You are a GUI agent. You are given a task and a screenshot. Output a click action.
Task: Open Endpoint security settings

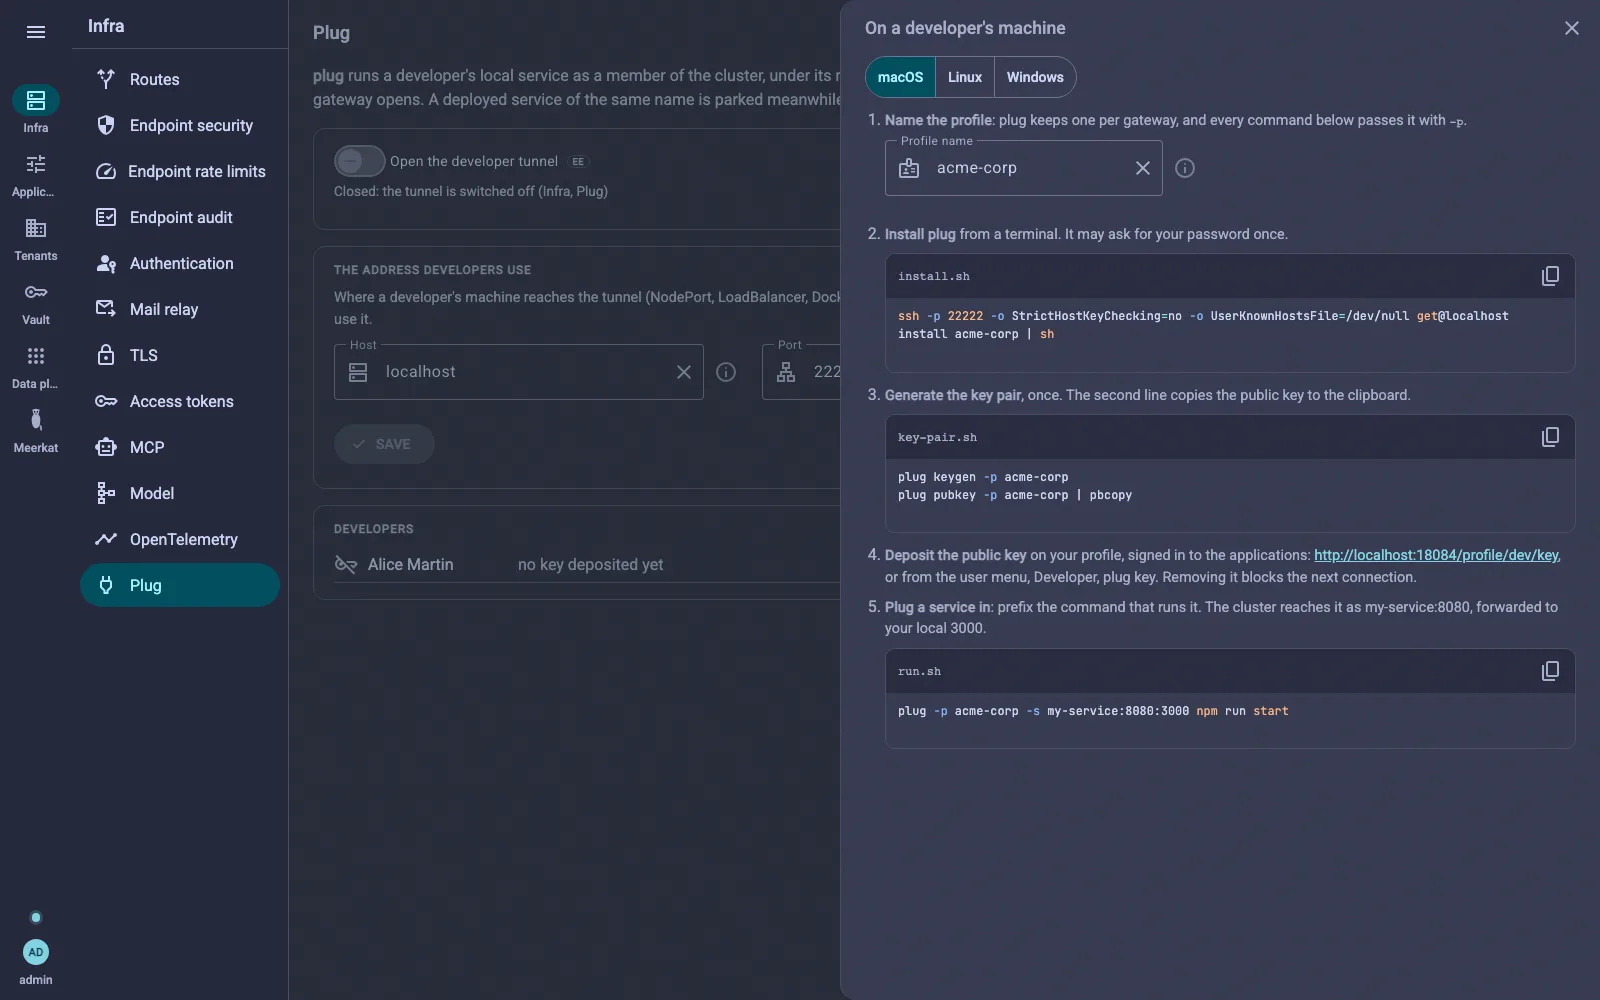coord(180,125)
